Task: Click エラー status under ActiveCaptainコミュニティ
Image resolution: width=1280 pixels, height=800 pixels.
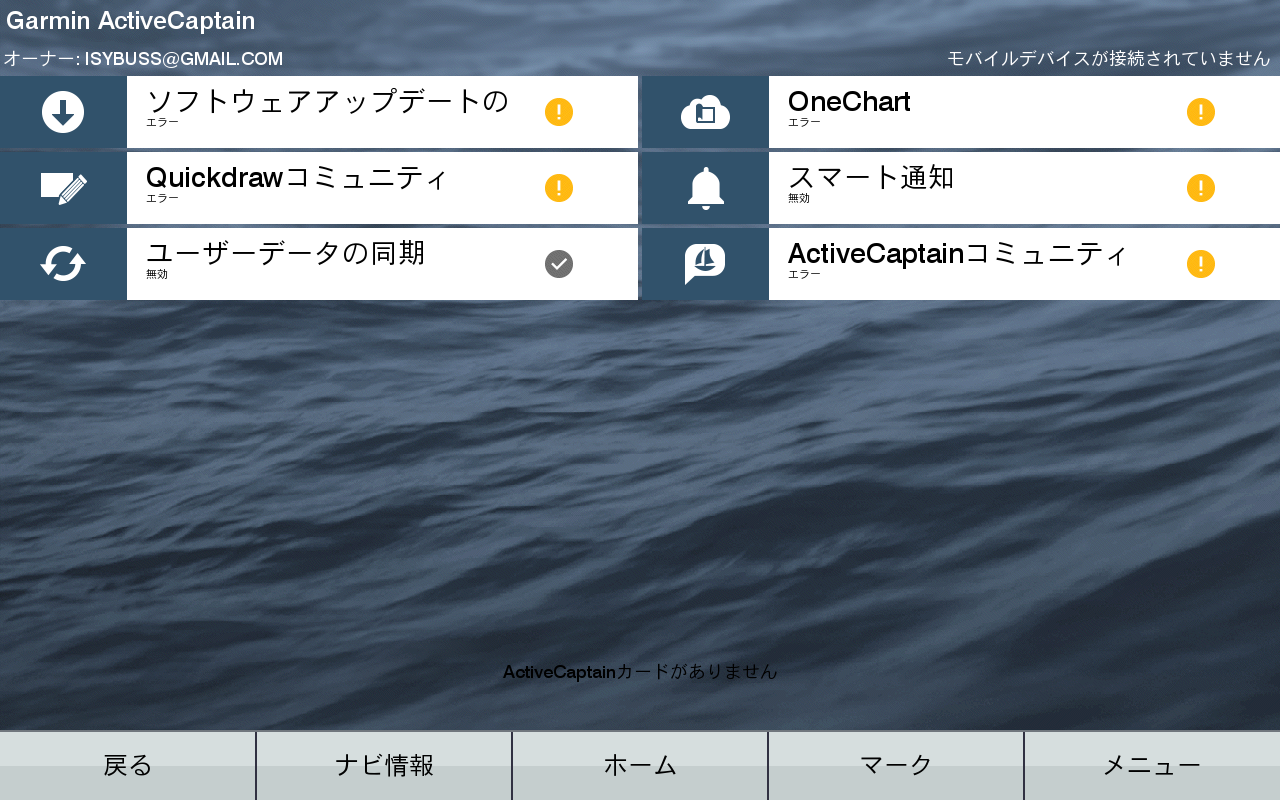Action: (x=804, y=274)
